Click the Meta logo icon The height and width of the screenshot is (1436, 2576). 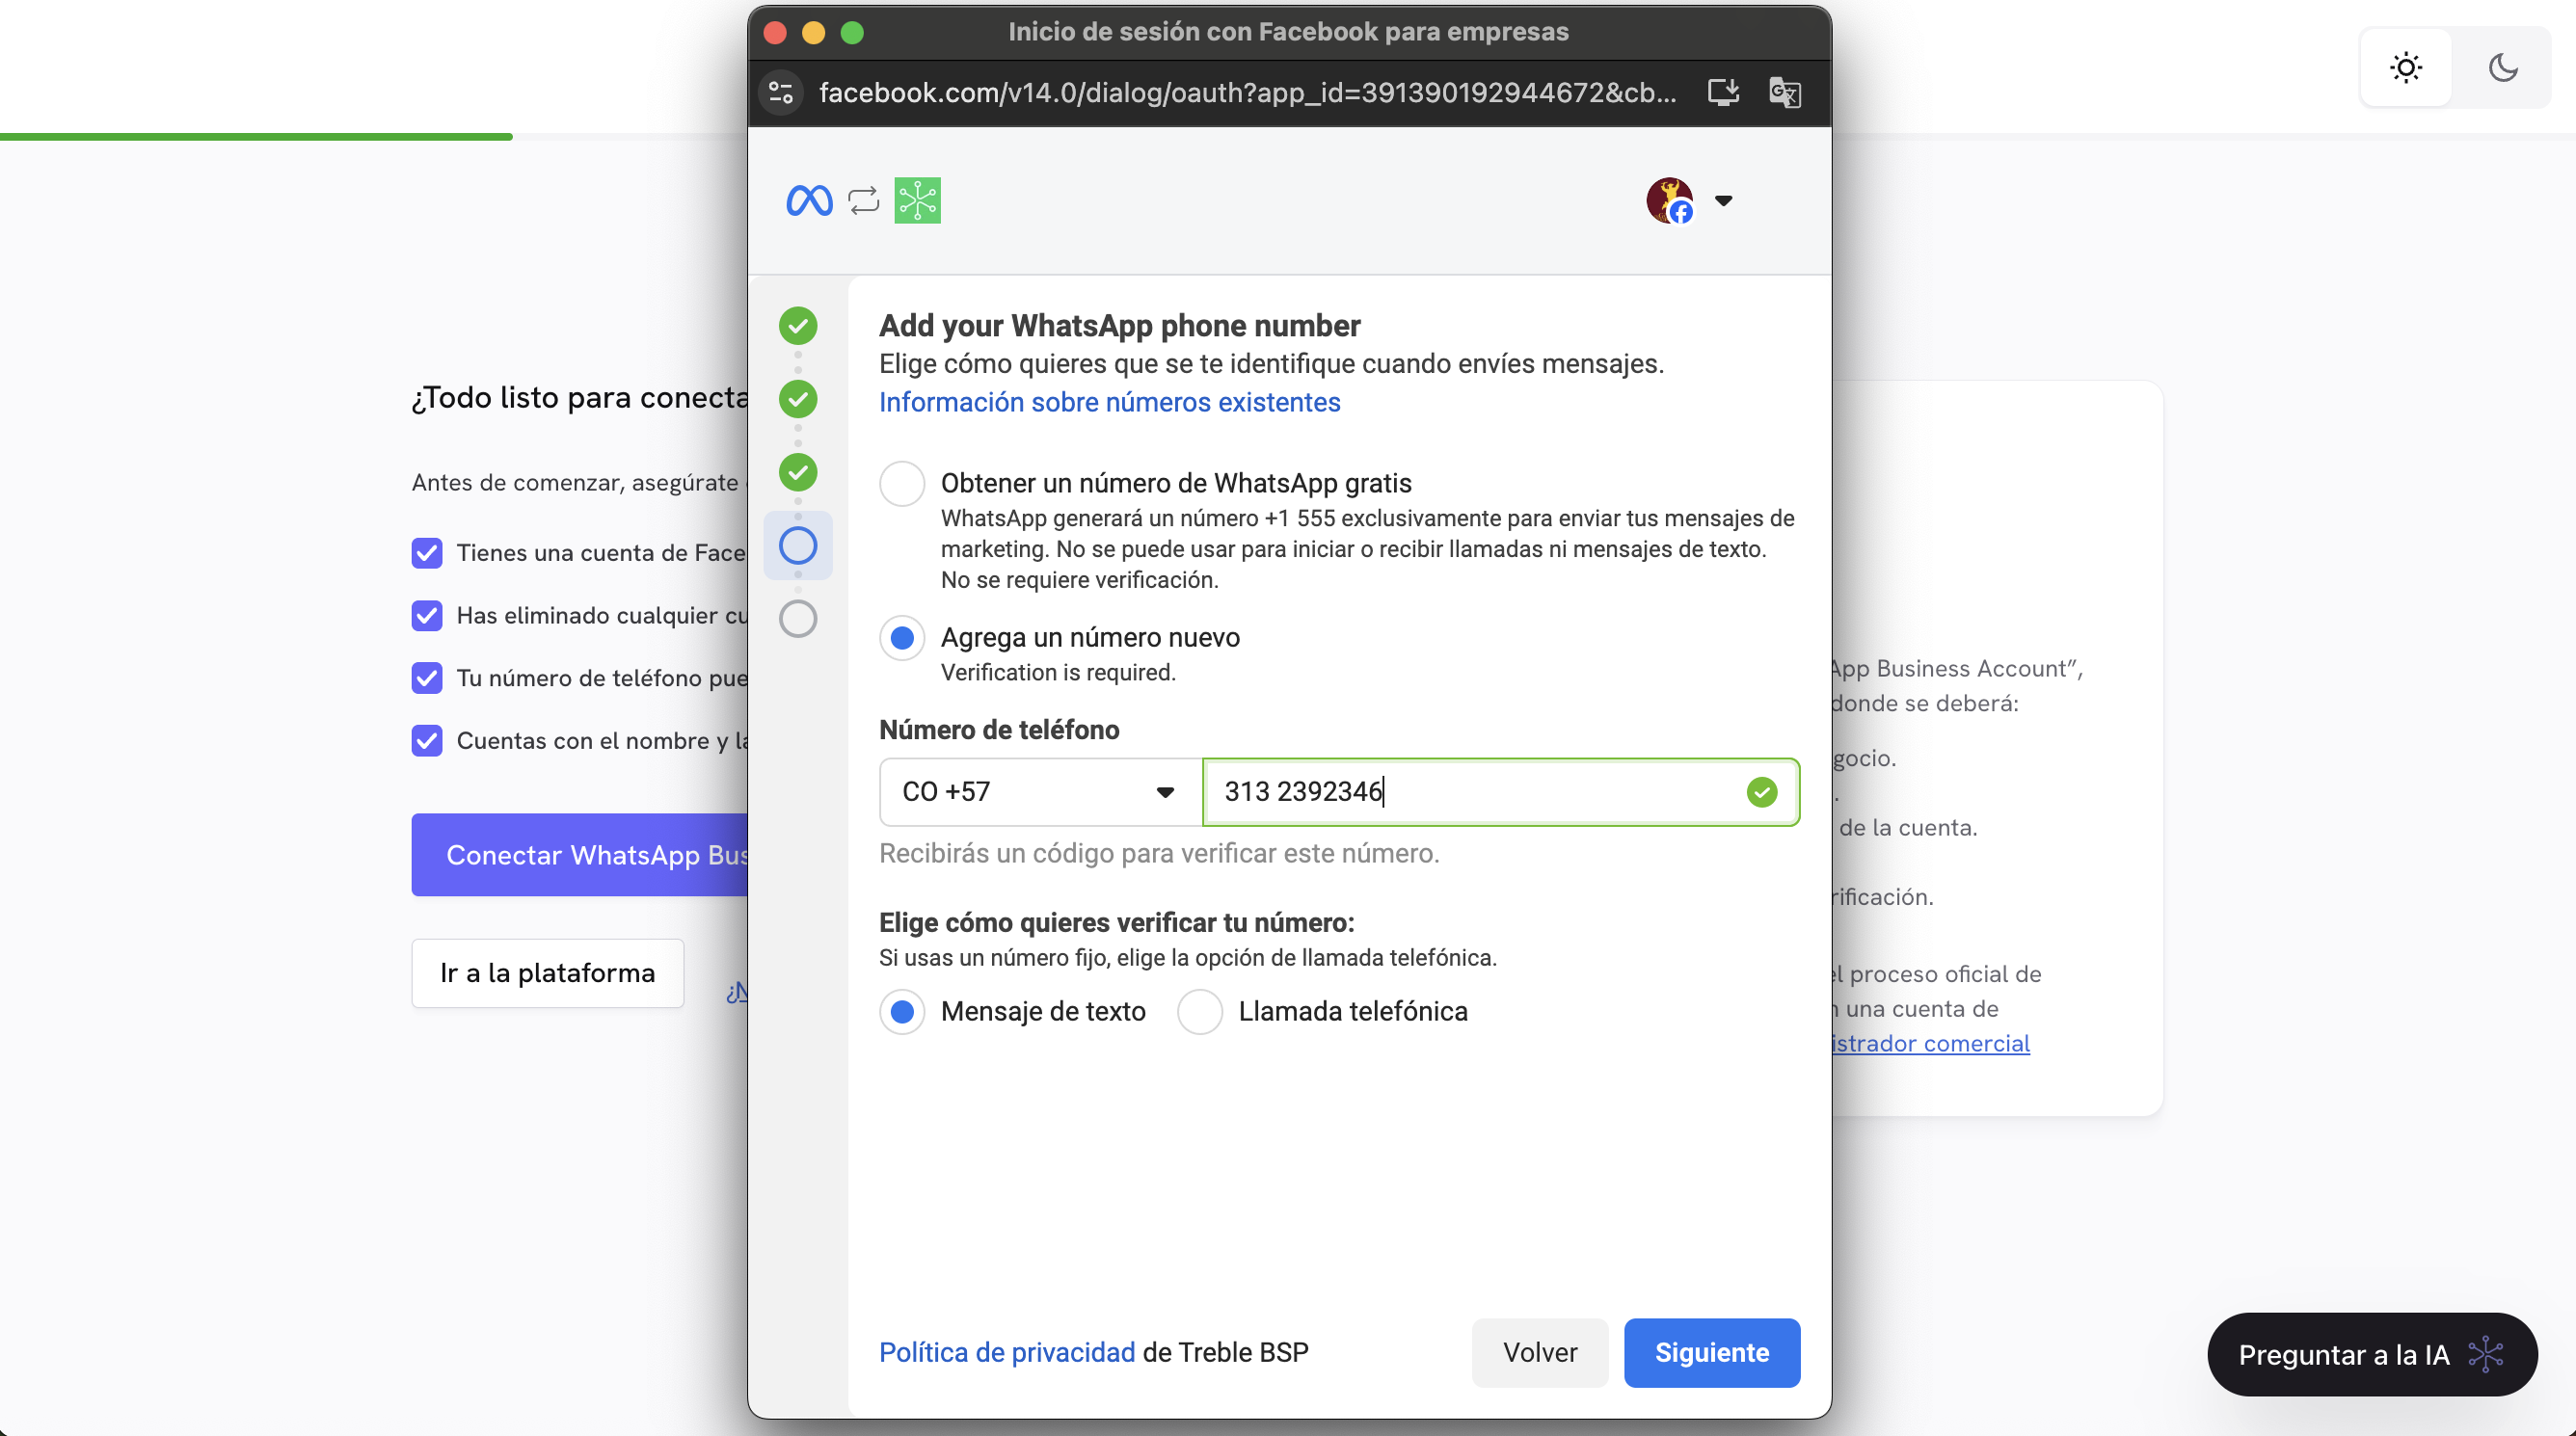tap(809, 201)
